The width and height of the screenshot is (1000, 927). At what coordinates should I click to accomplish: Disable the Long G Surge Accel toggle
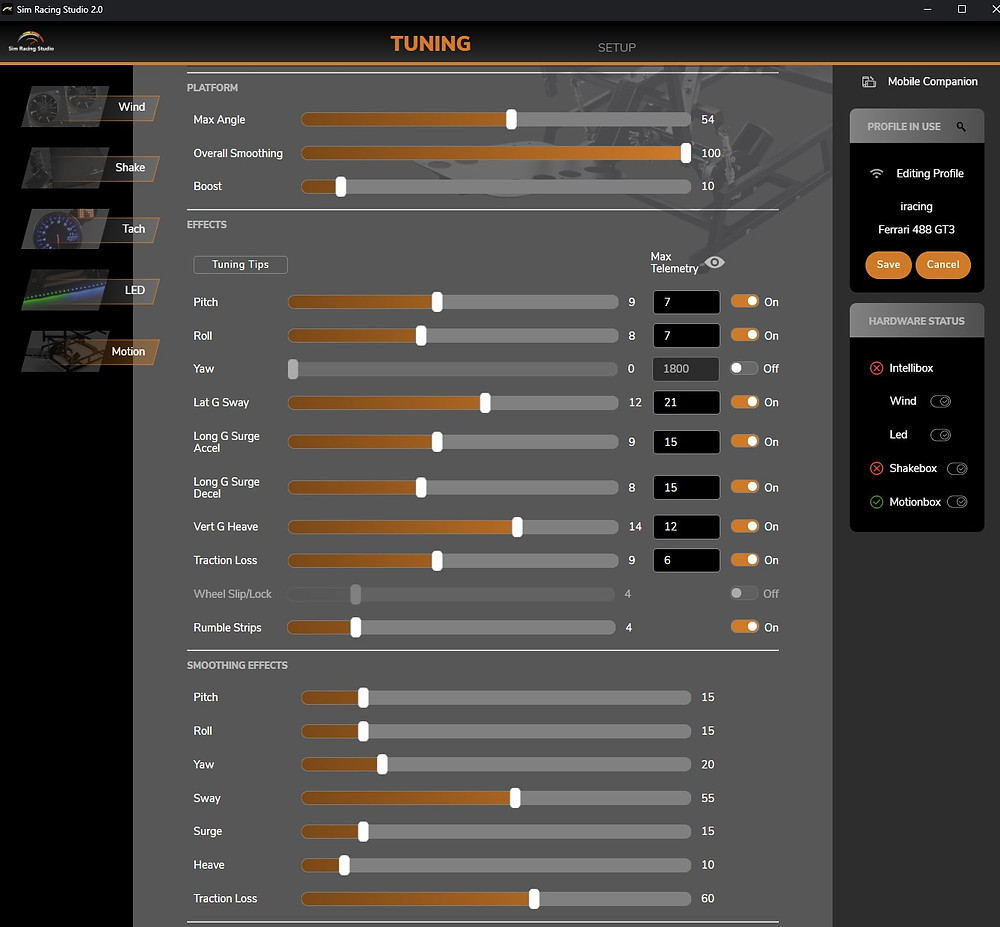click(744, 441)
